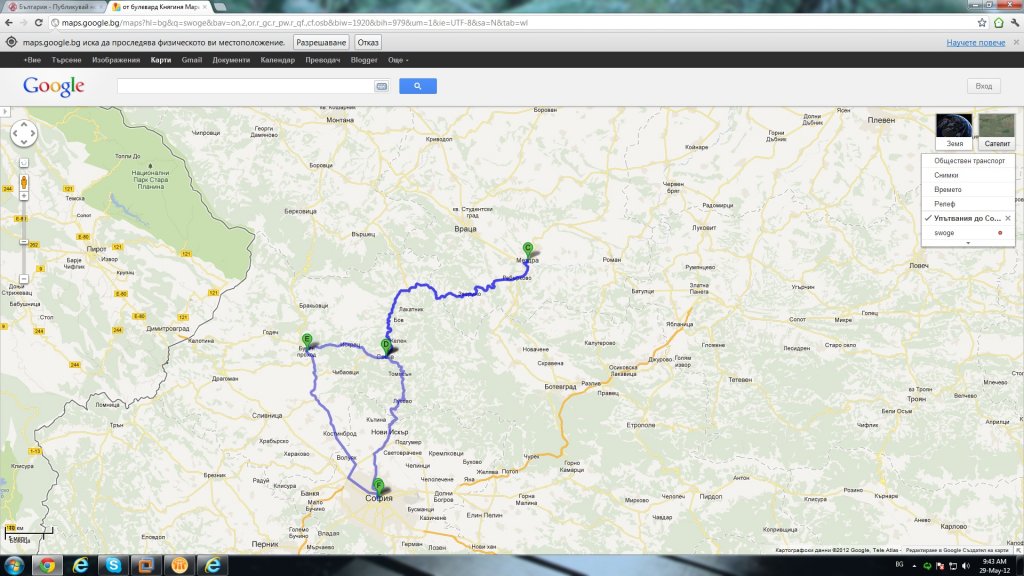Open the on-screen keyboard icon in search box
Viewport: 1024px width, 576px height.
click(381, 86)
